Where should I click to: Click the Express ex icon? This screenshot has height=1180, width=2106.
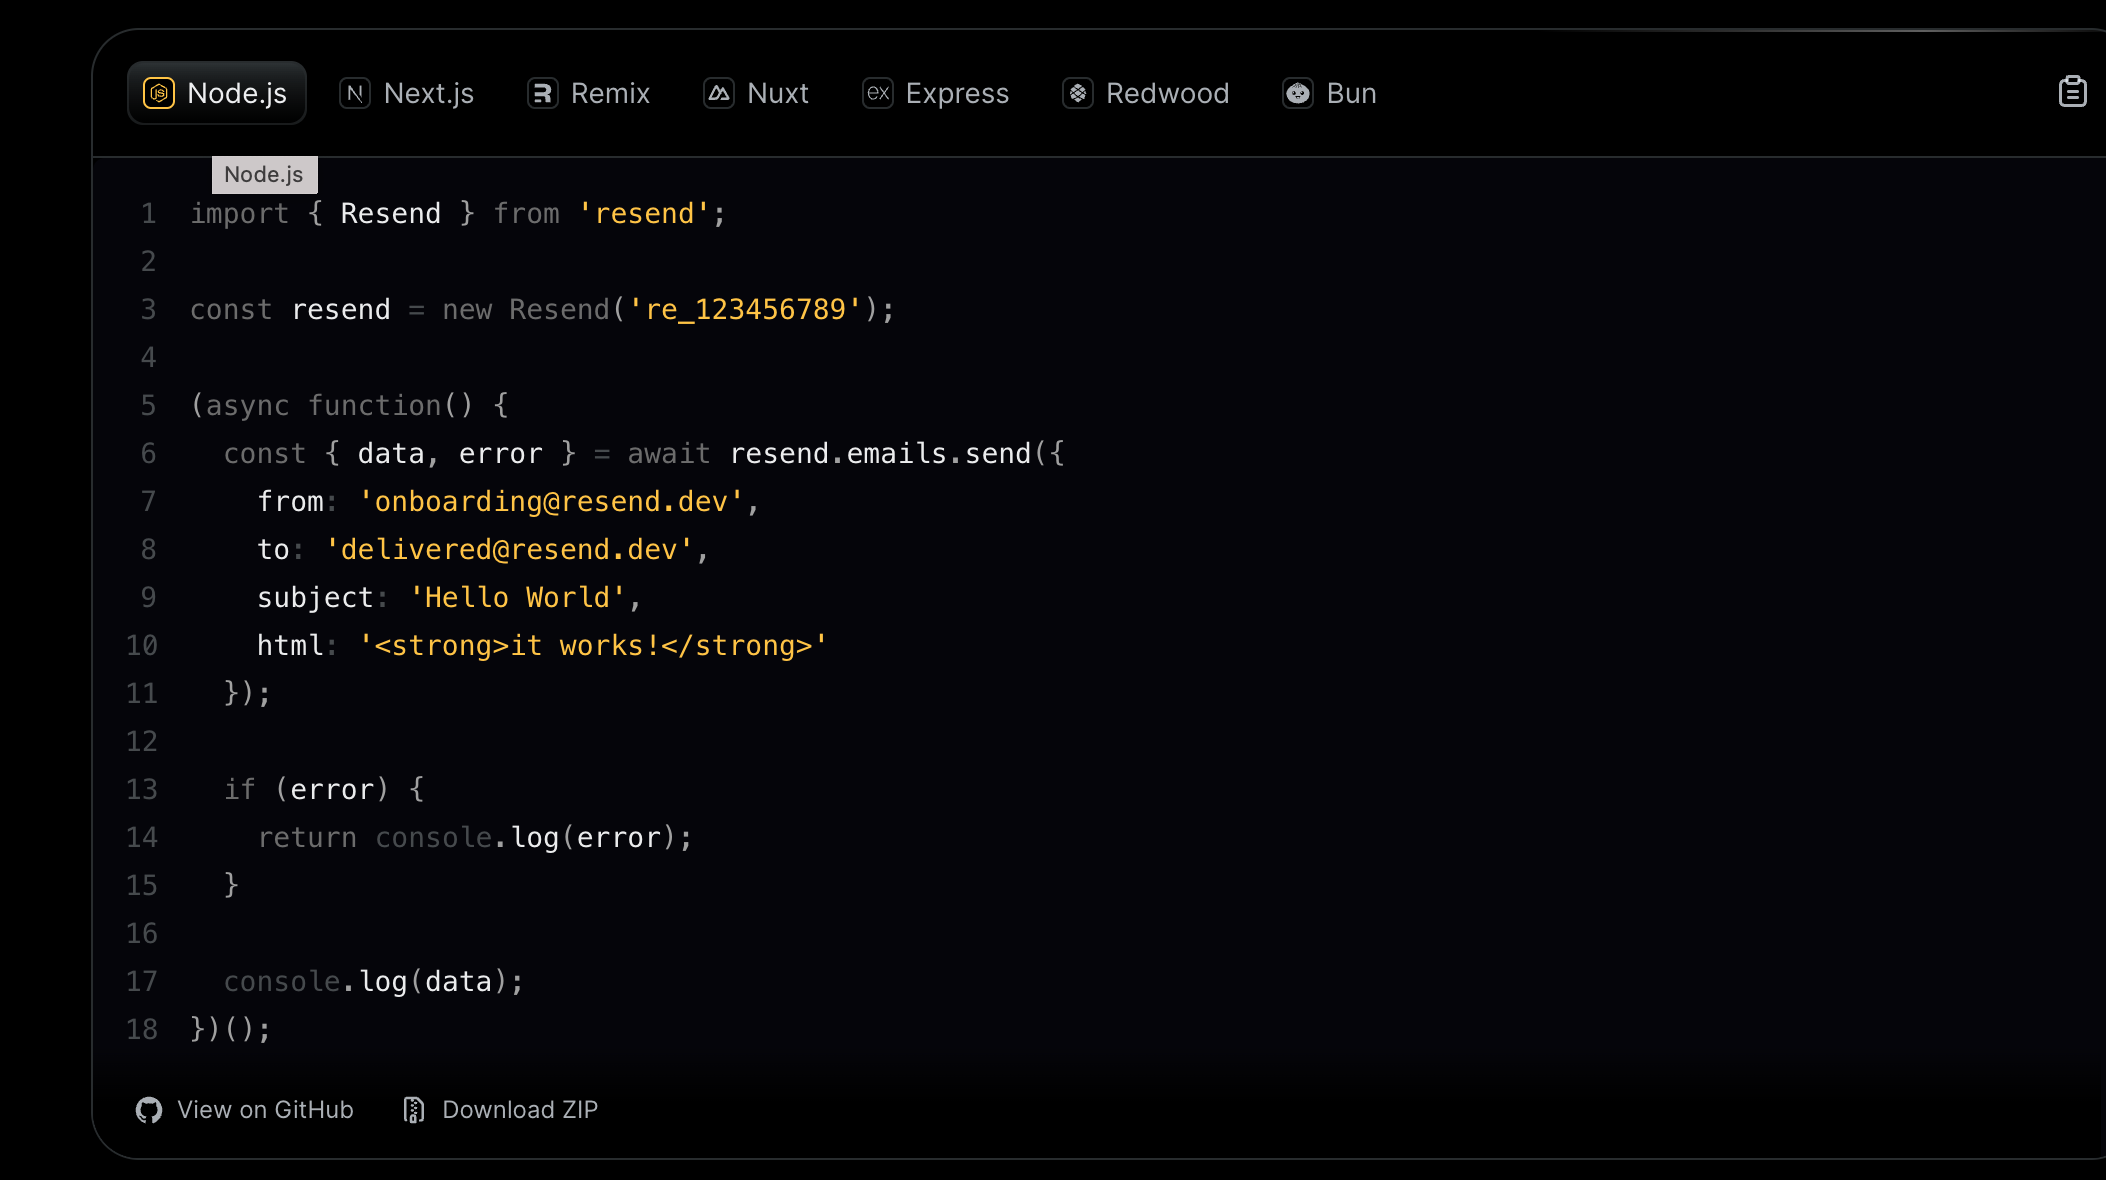coord(877,93)
